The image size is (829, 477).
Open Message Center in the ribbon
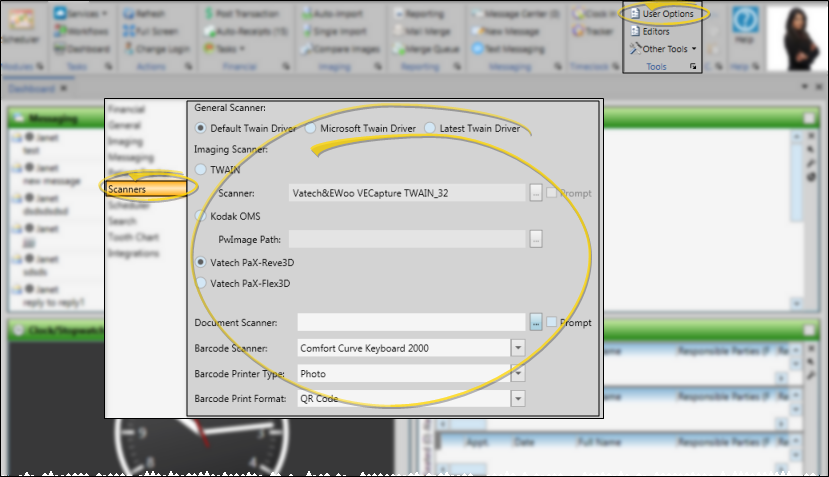[x=515, y=13]
